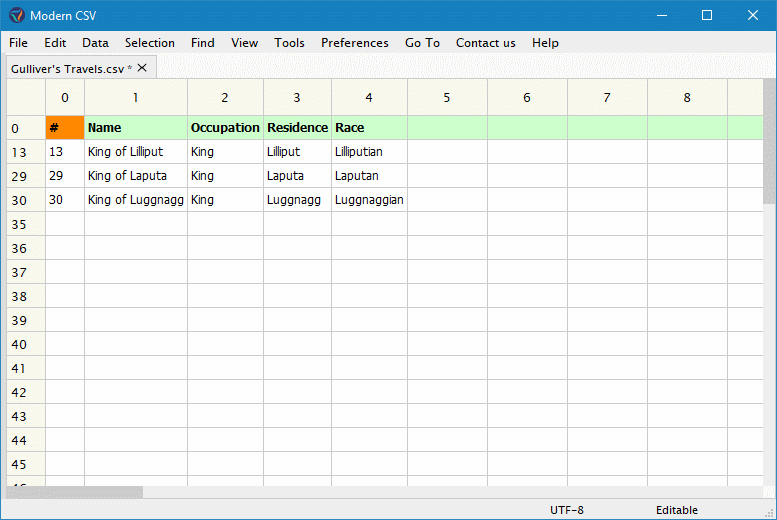Screen dimensions: 777x520
Task: Click the vertical scrollbar thumb
Action: (769, 141)
